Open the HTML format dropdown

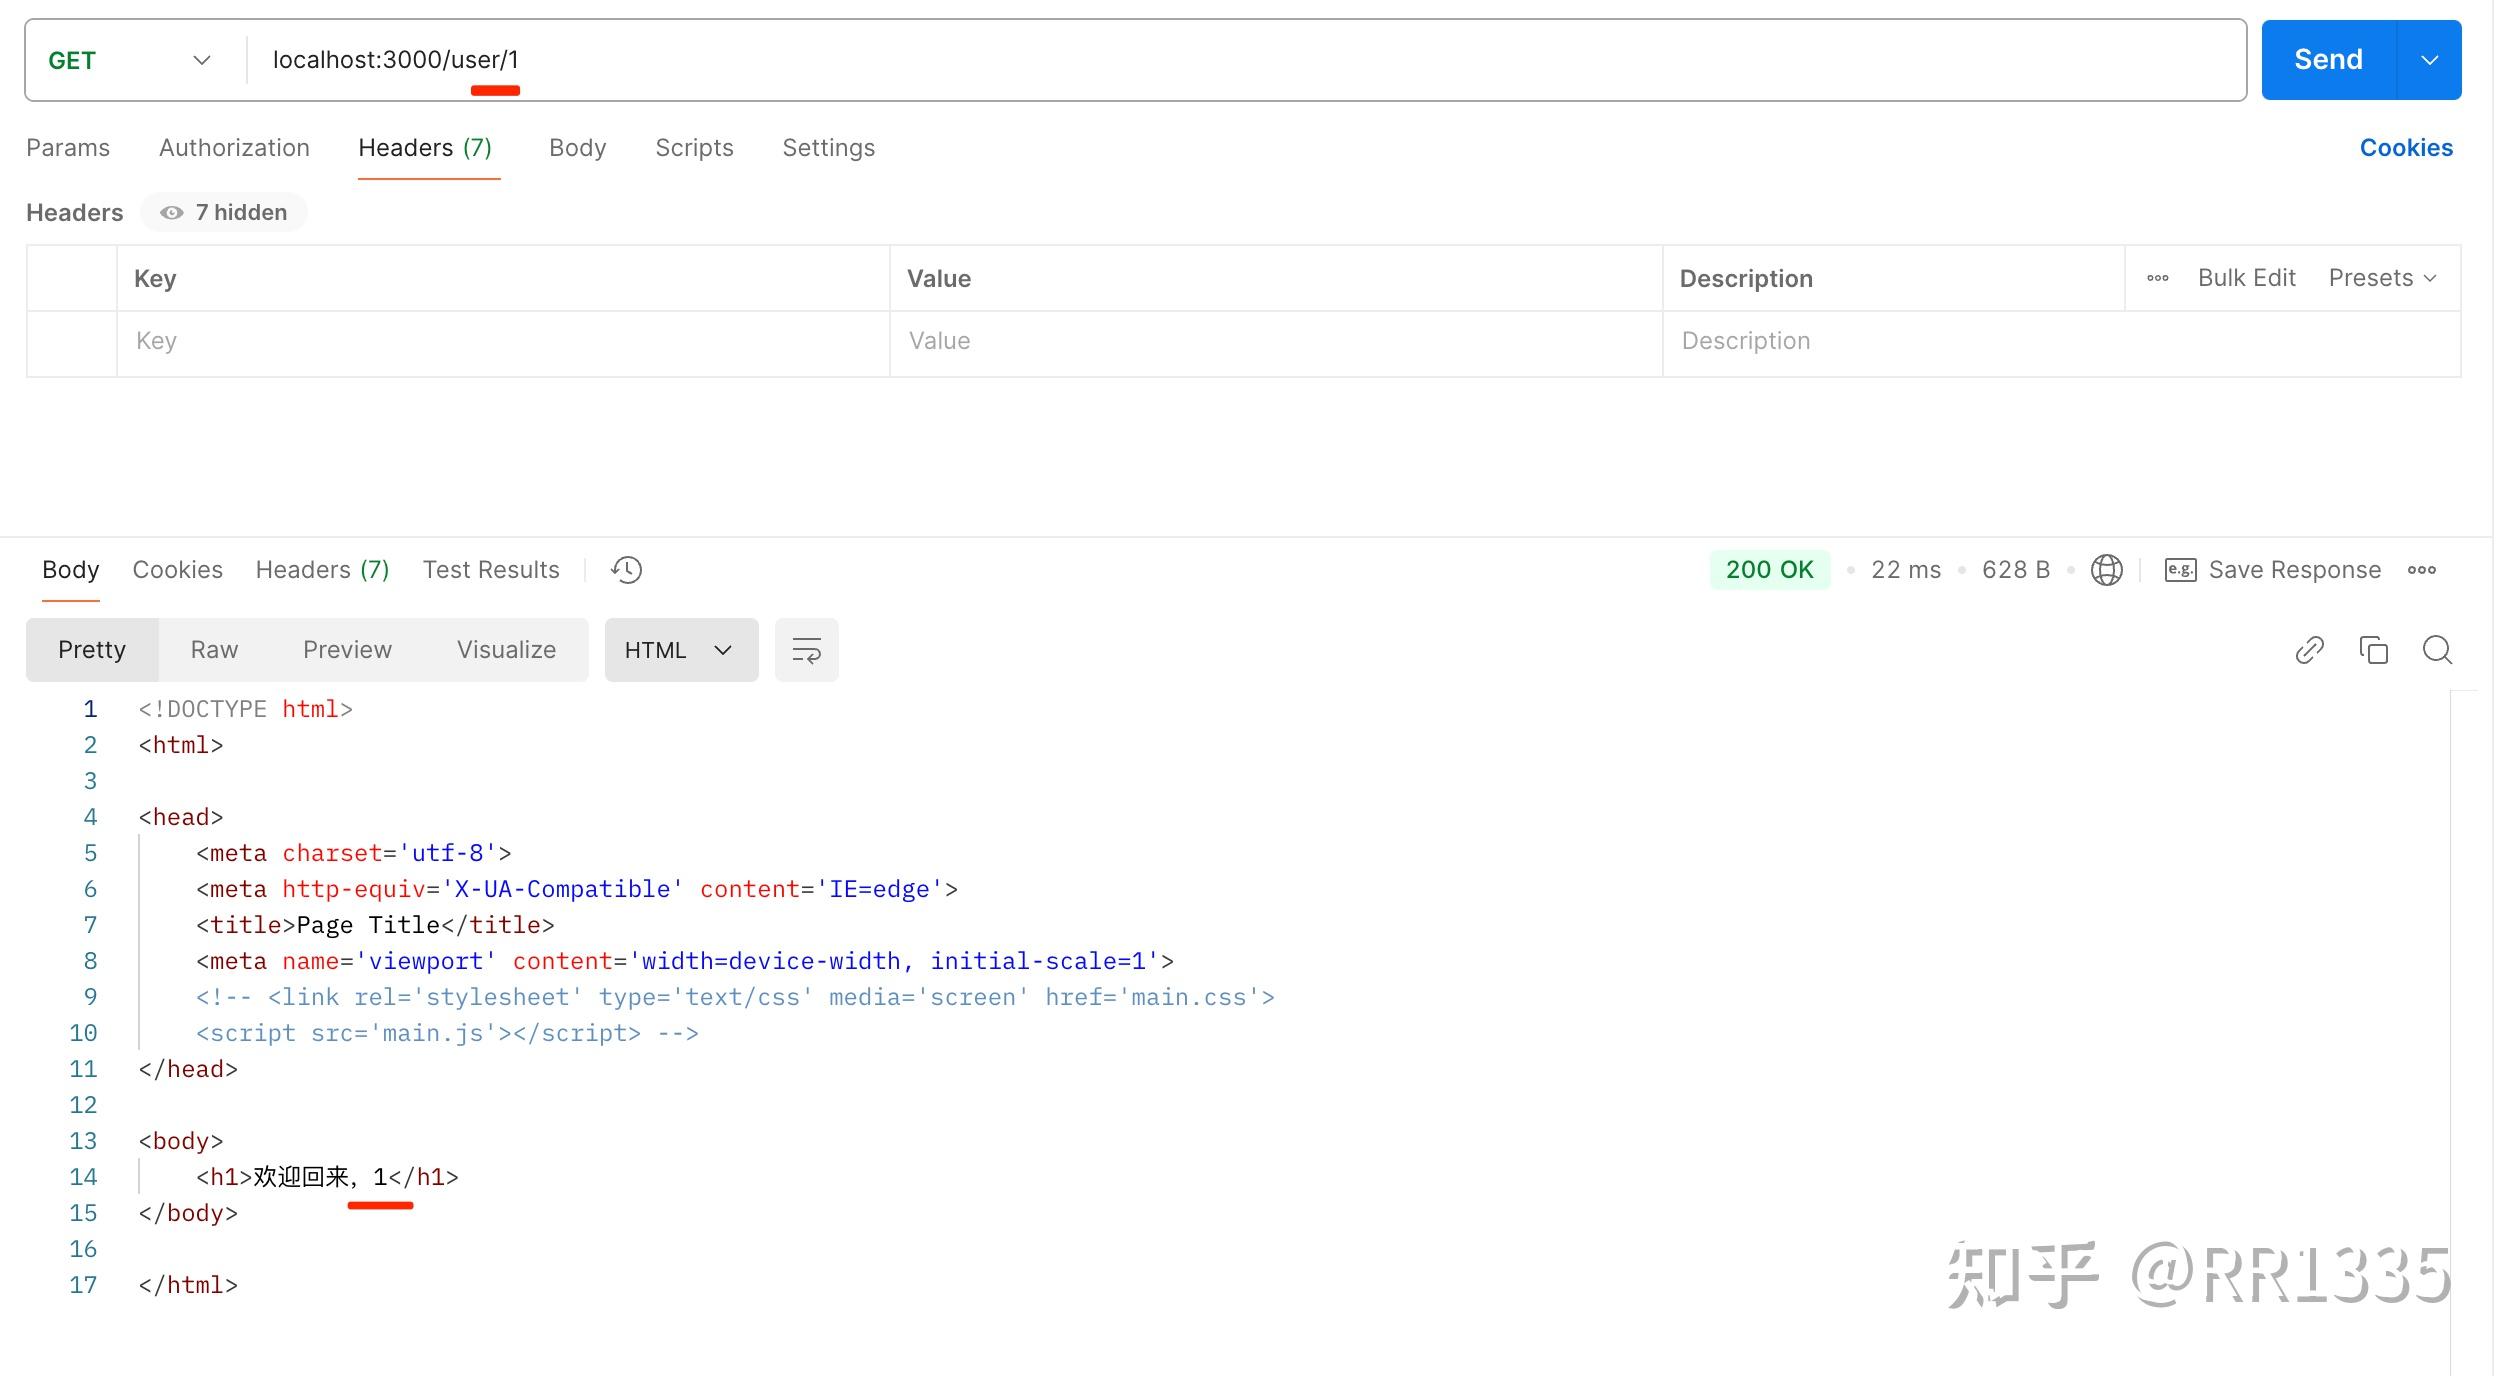[x=680, y=650]
